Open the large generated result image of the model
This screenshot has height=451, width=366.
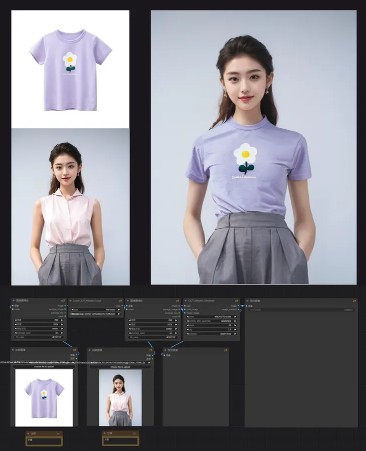(254, 147)
